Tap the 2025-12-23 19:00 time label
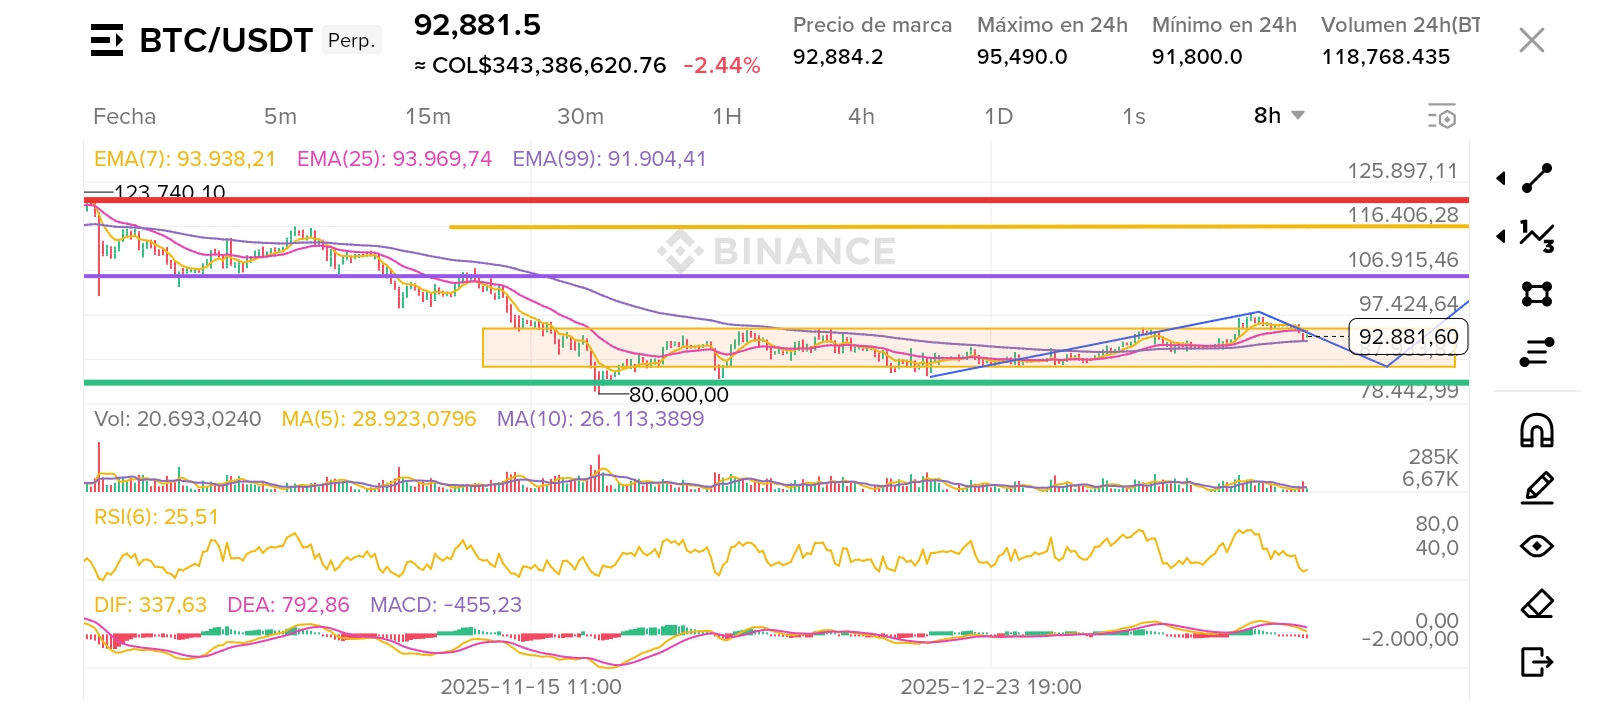Screen dimensions: 1604x720 pyautogui.click(x=991, y=687)
